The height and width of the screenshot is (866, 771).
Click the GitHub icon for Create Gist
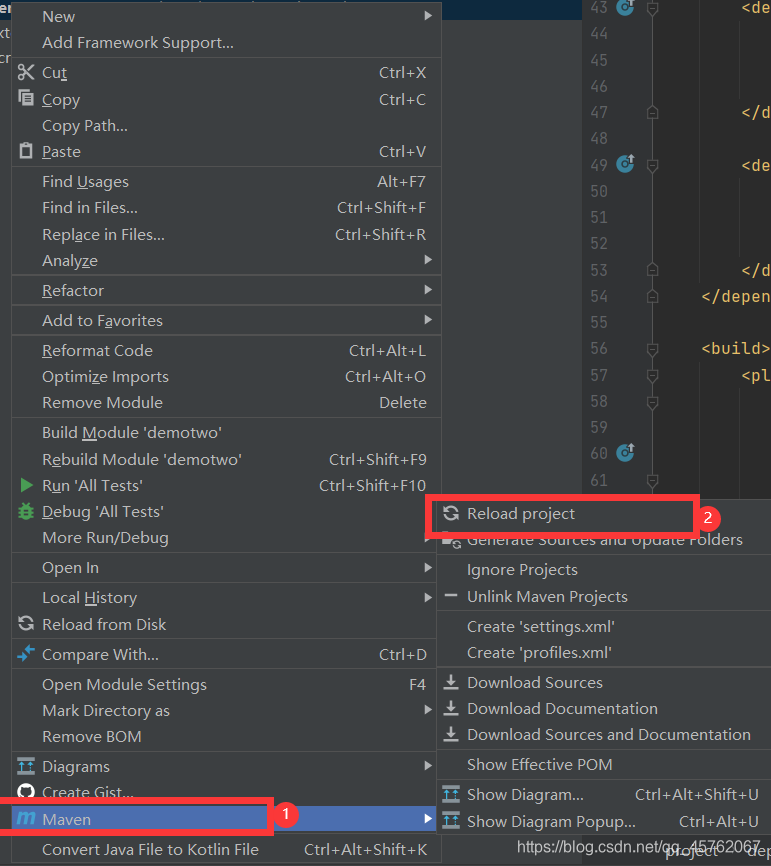[26, 791]
